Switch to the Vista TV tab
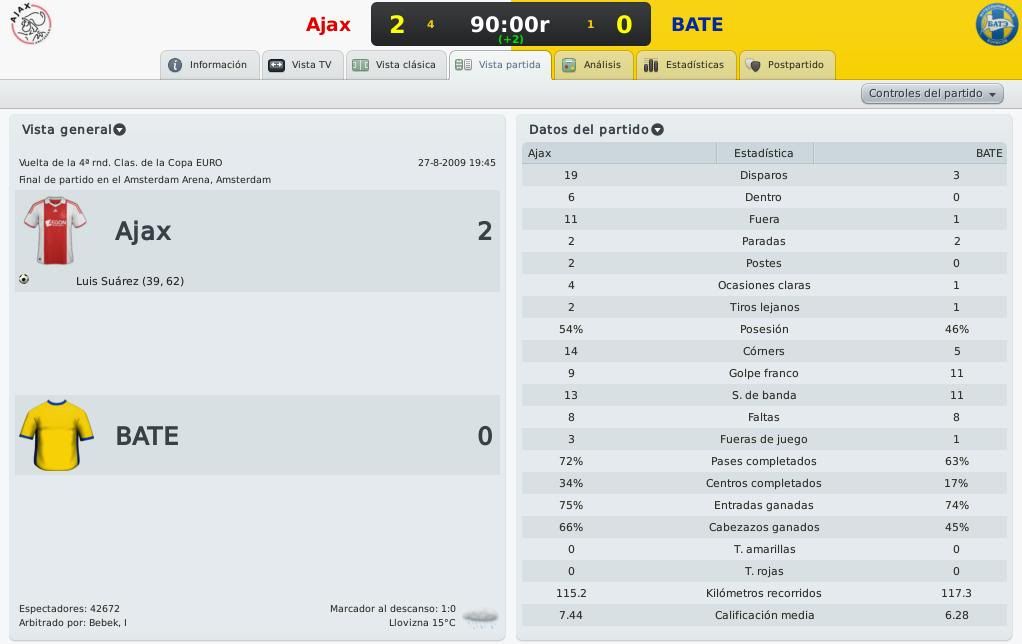The height and width of the screenshot is (644, 1022). (301, 65)
